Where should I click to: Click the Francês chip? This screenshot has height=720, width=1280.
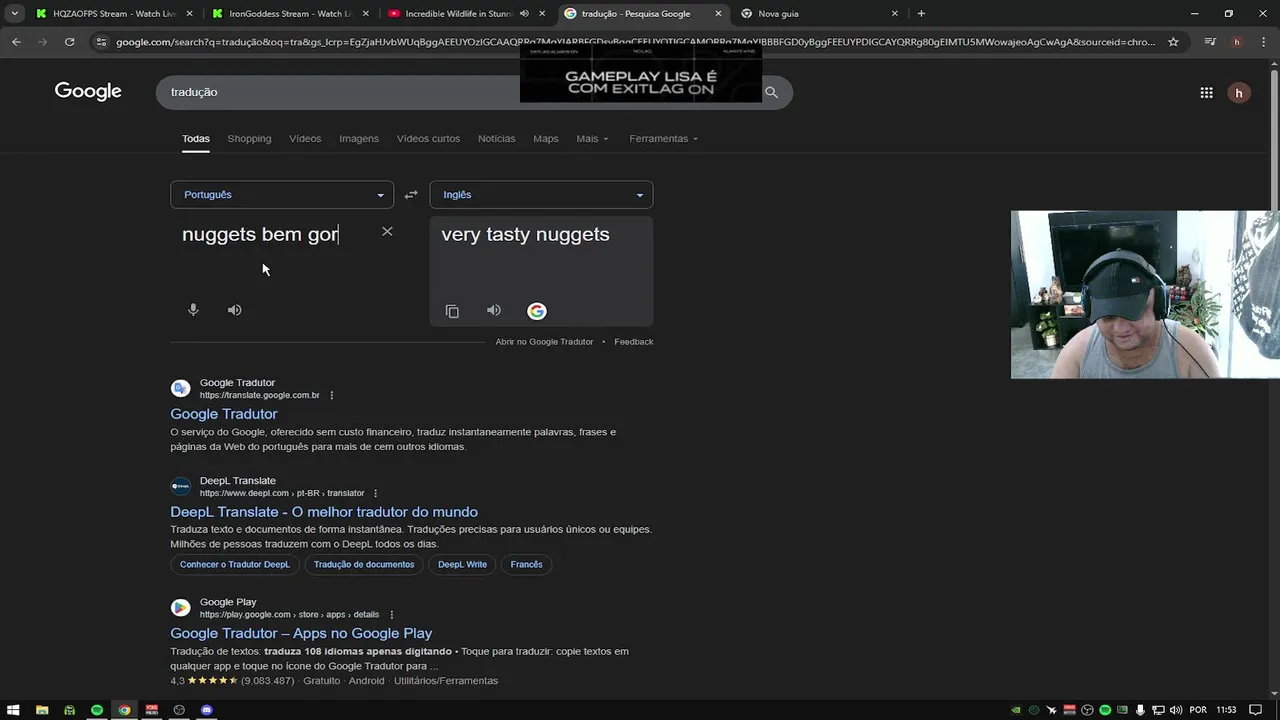pos(526,565)
